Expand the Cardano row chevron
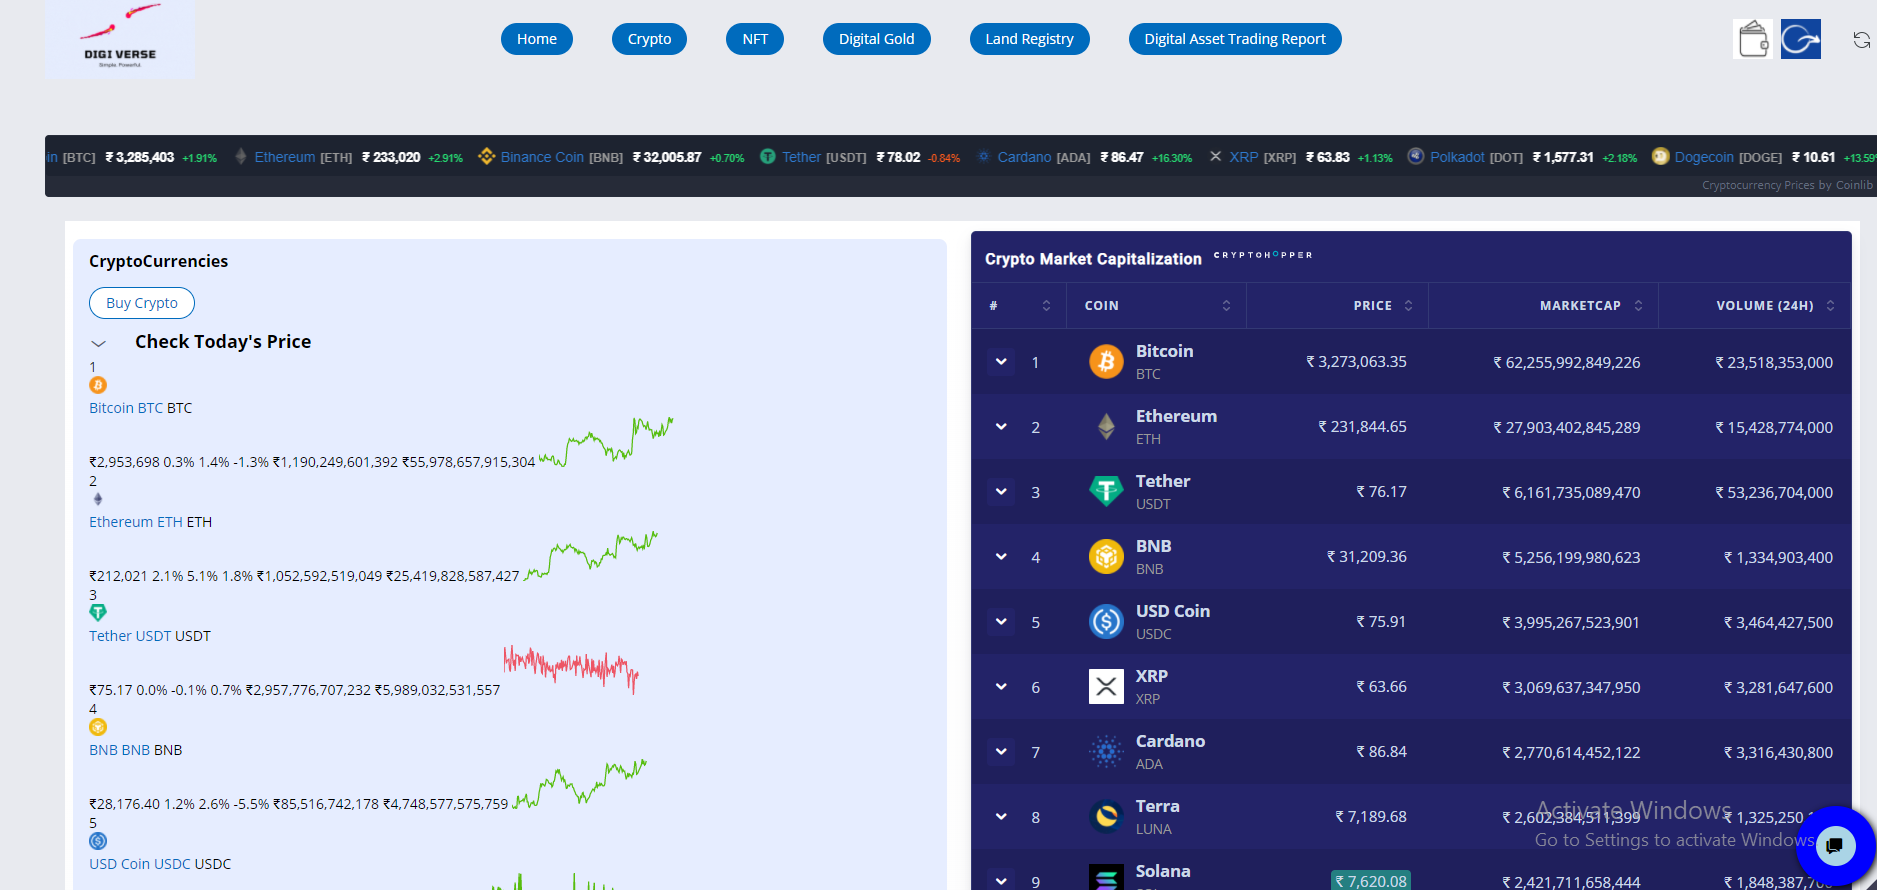This screenshot has height=890, width=1877. point(1001,751)
